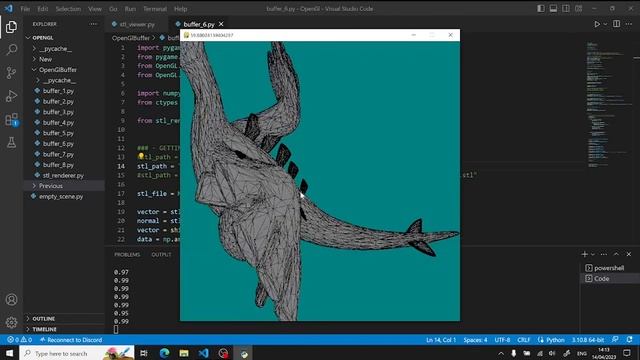Open the Help menu
The image size is (640, 360).
point(180,9)
